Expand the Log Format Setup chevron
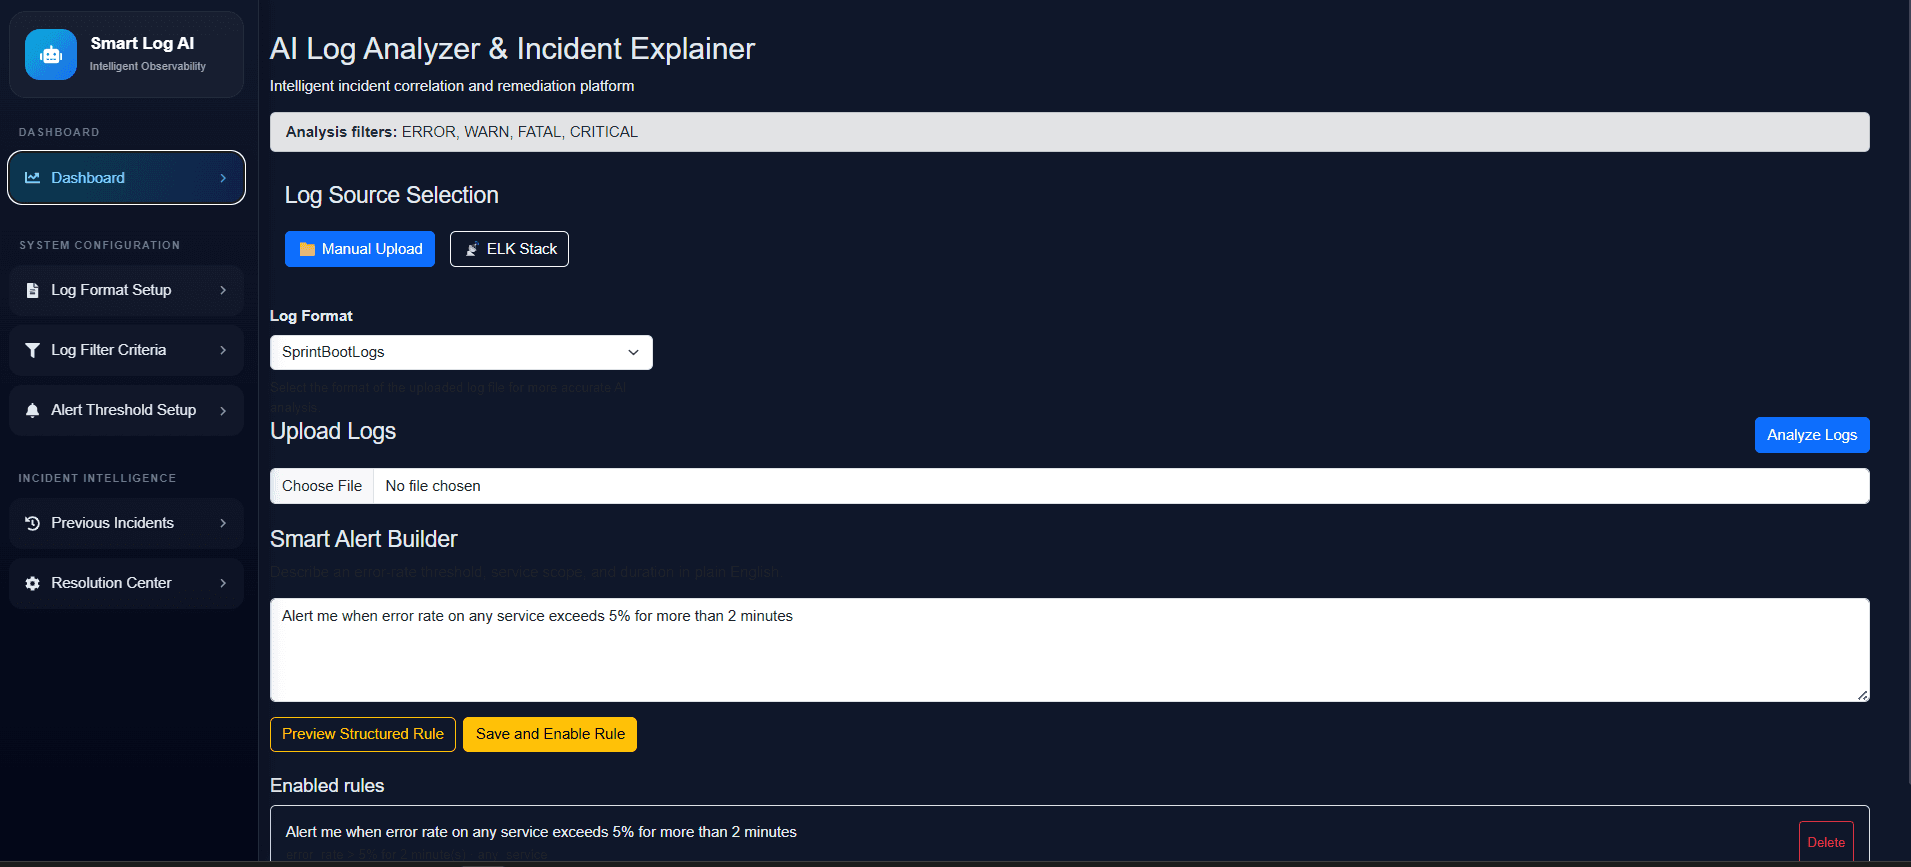The image size is (1911, 867). click(x=223, y=290)
